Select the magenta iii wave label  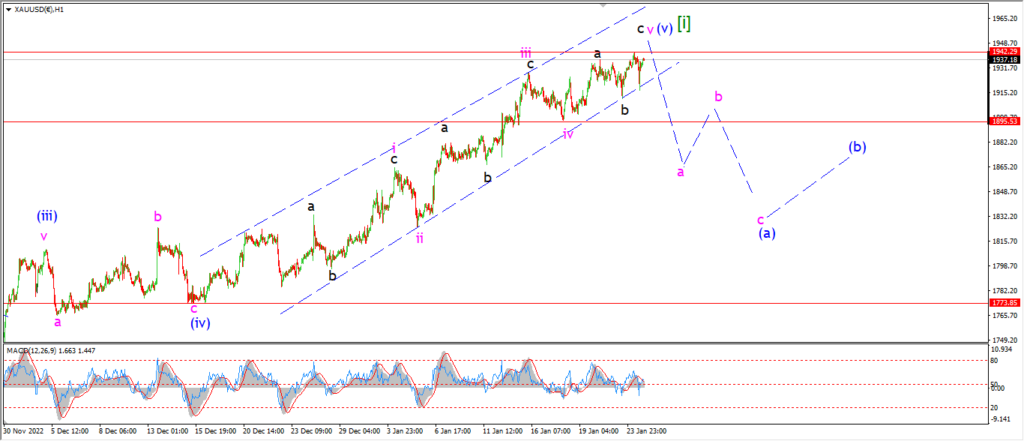point(526,52)
